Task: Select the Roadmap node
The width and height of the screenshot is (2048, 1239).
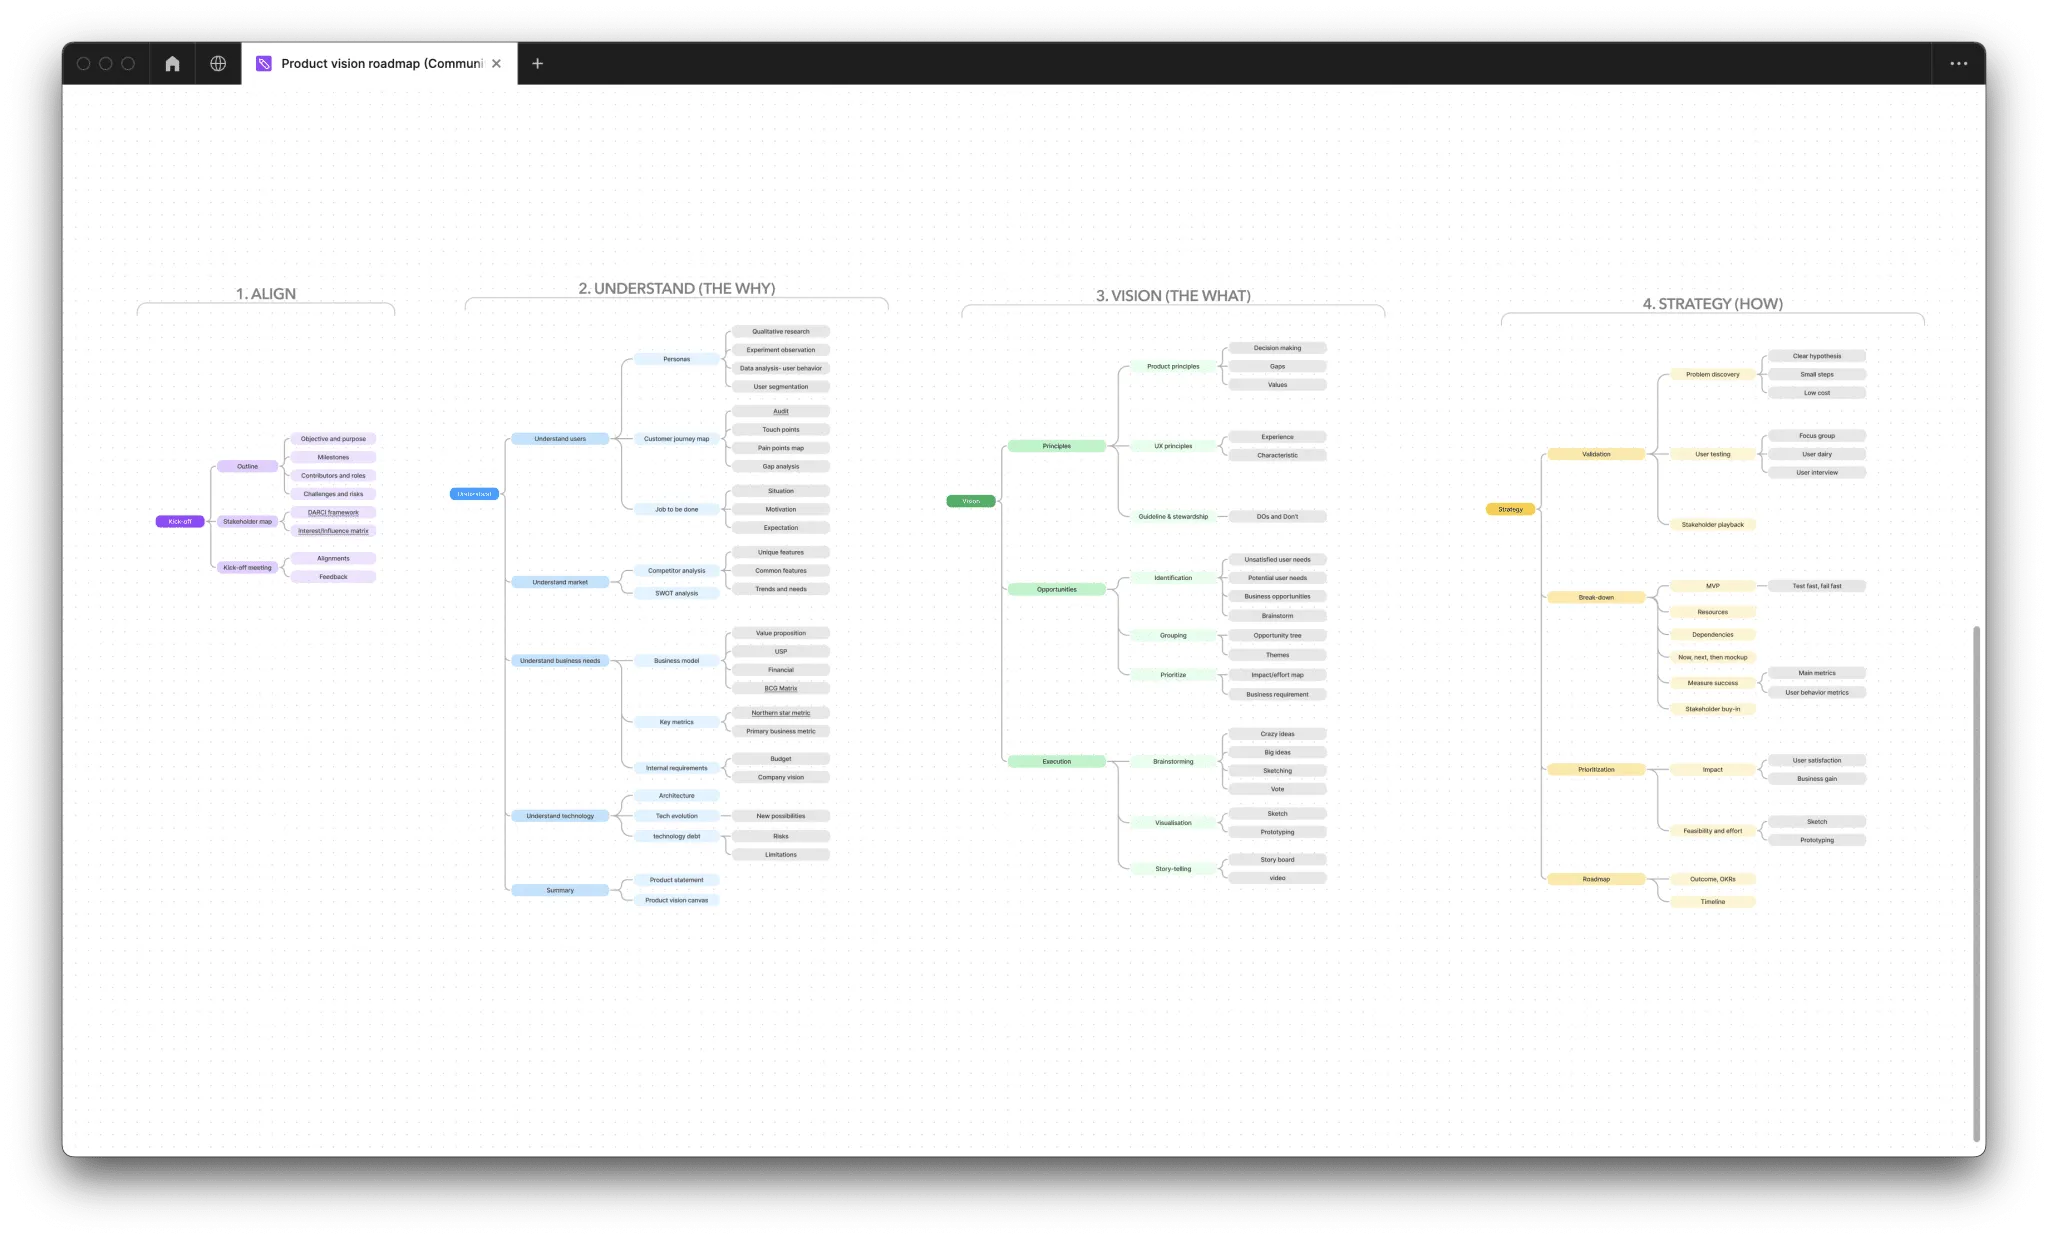Action: point(1596,880)
